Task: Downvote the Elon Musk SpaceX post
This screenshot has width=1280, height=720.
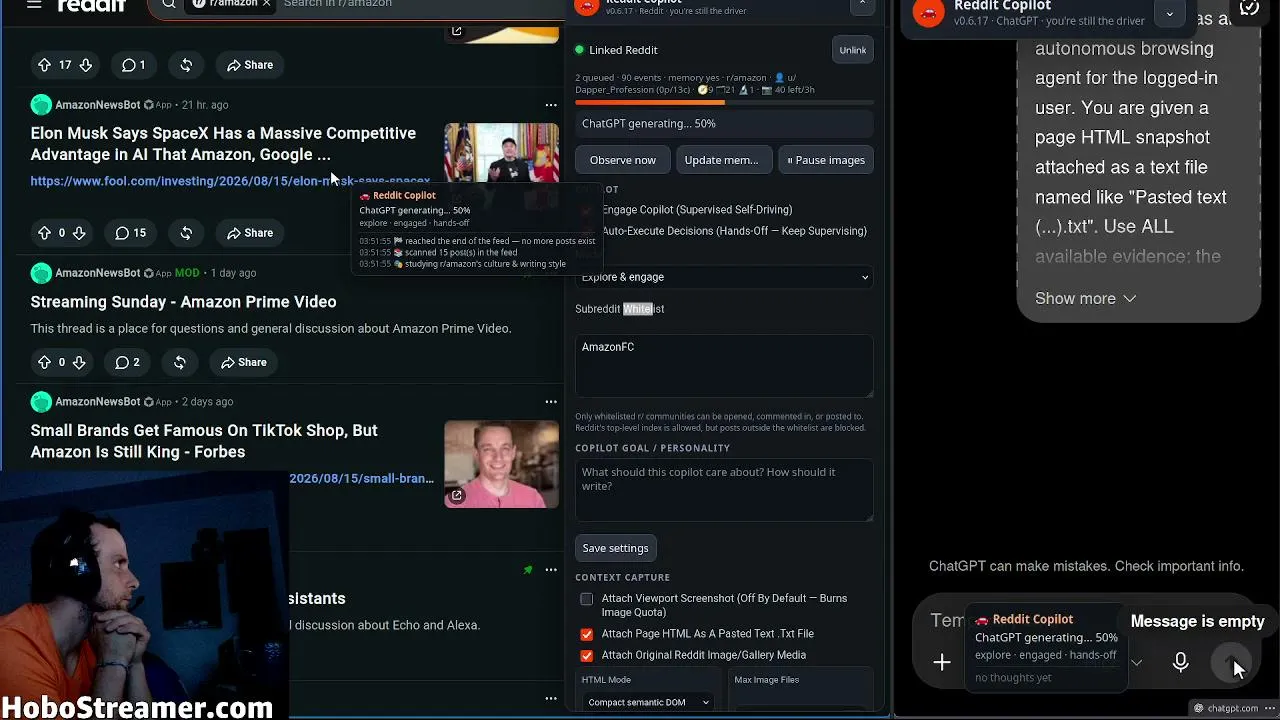Action: (79, 233)
